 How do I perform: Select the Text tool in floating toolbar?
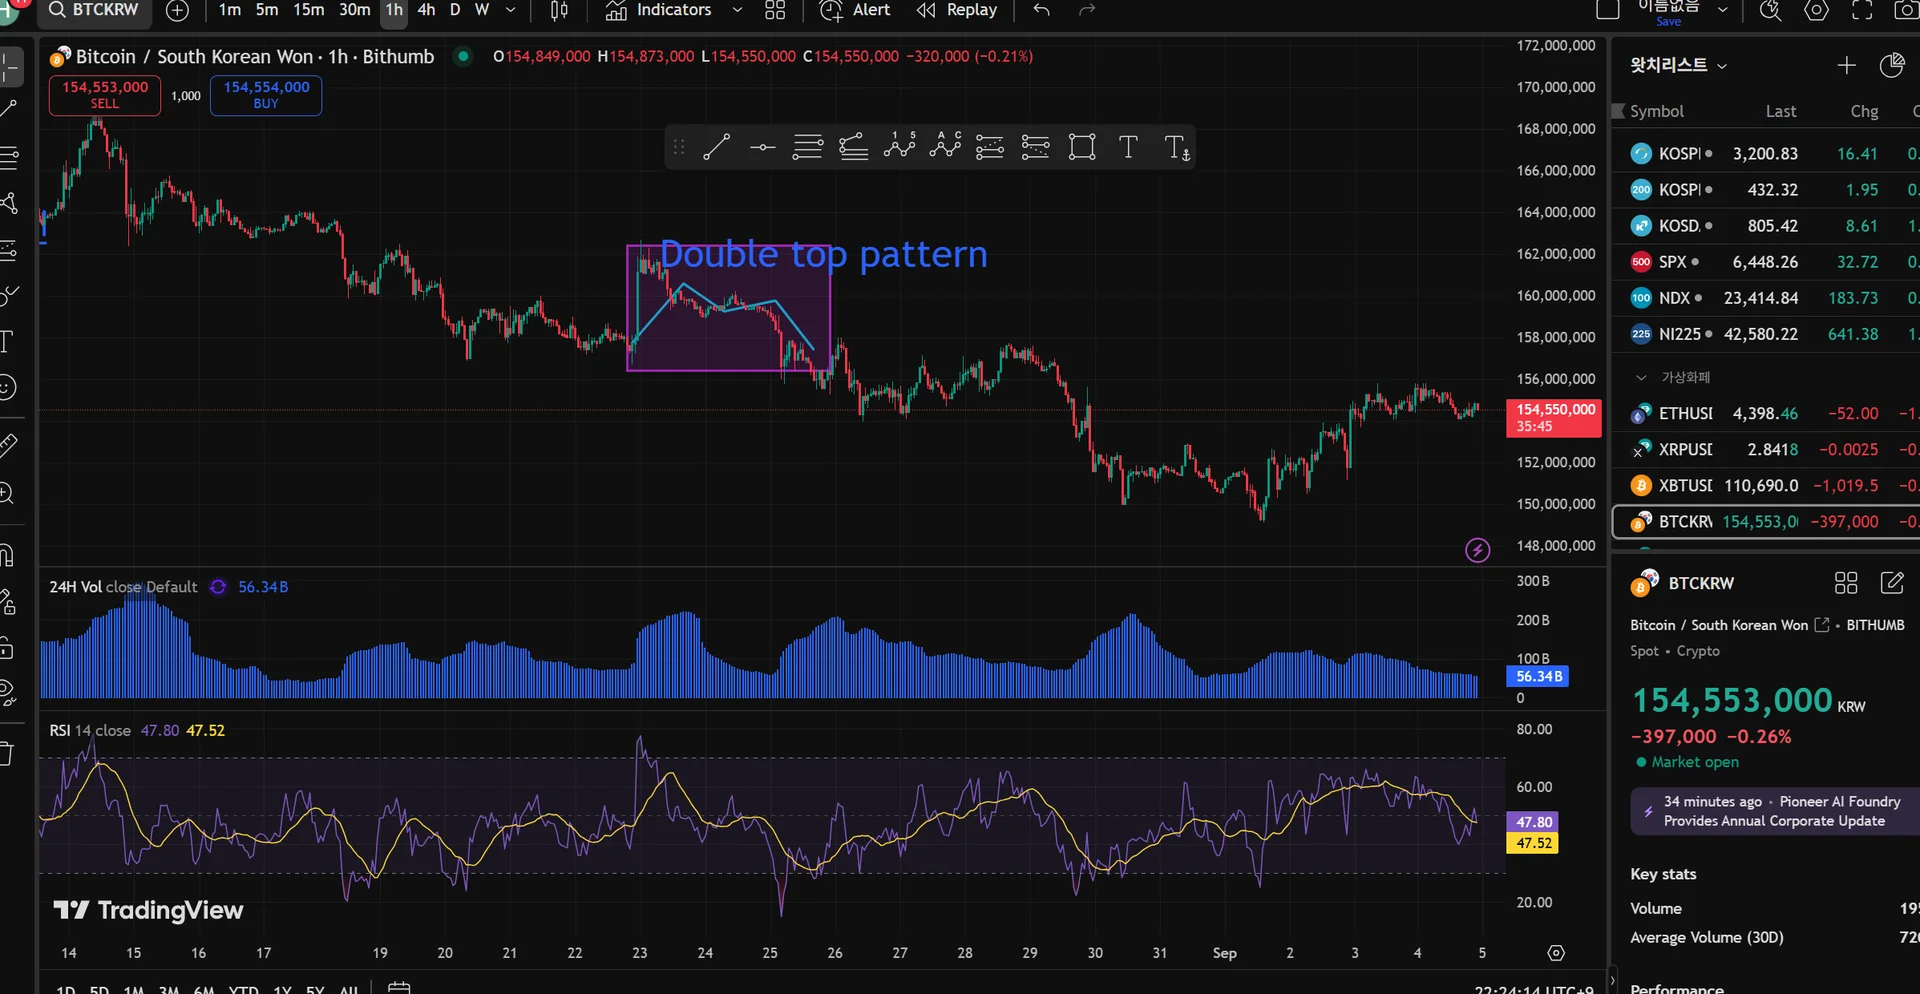coord(1128,148)
